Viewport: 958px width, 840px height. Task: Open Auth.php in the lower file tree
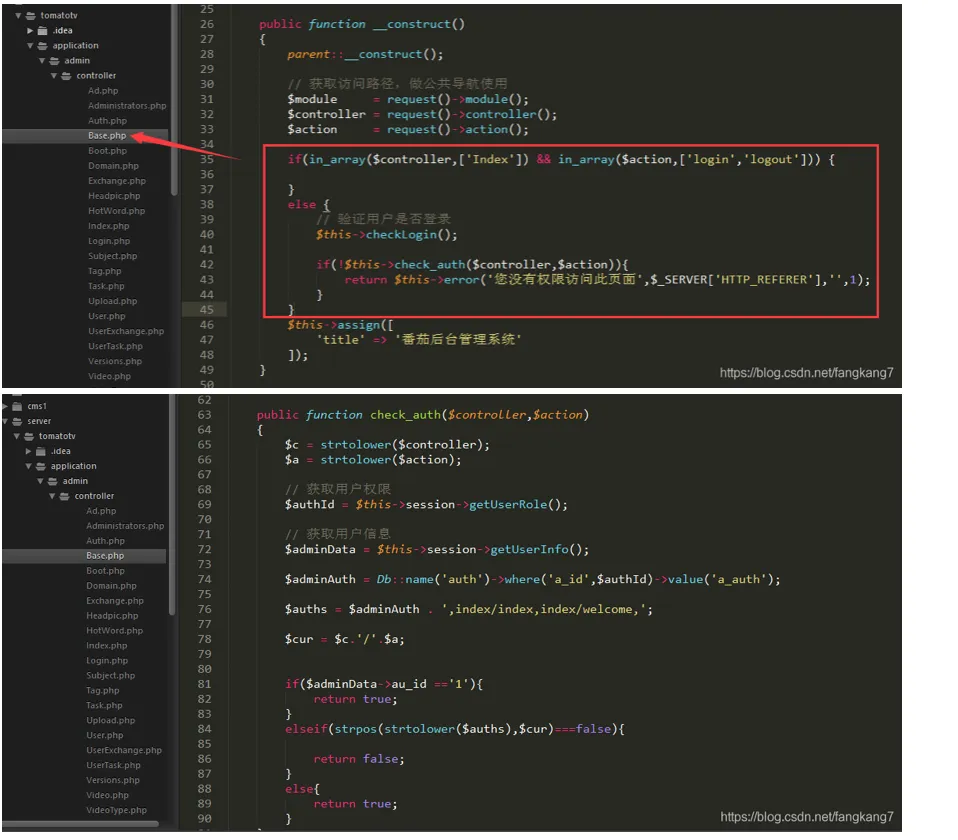(105, 541)
